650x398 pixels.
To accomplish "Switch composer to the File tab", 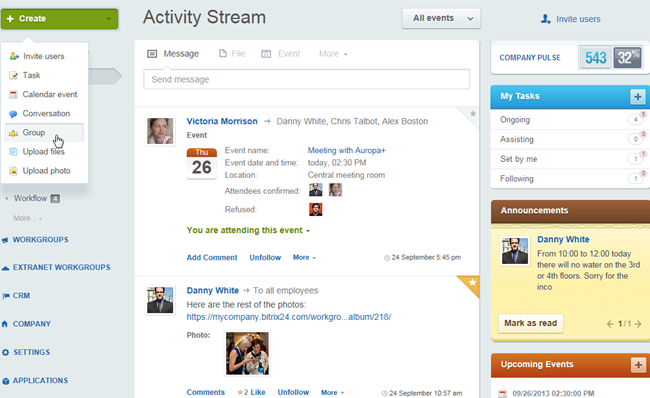I will (x=232, y=54).
